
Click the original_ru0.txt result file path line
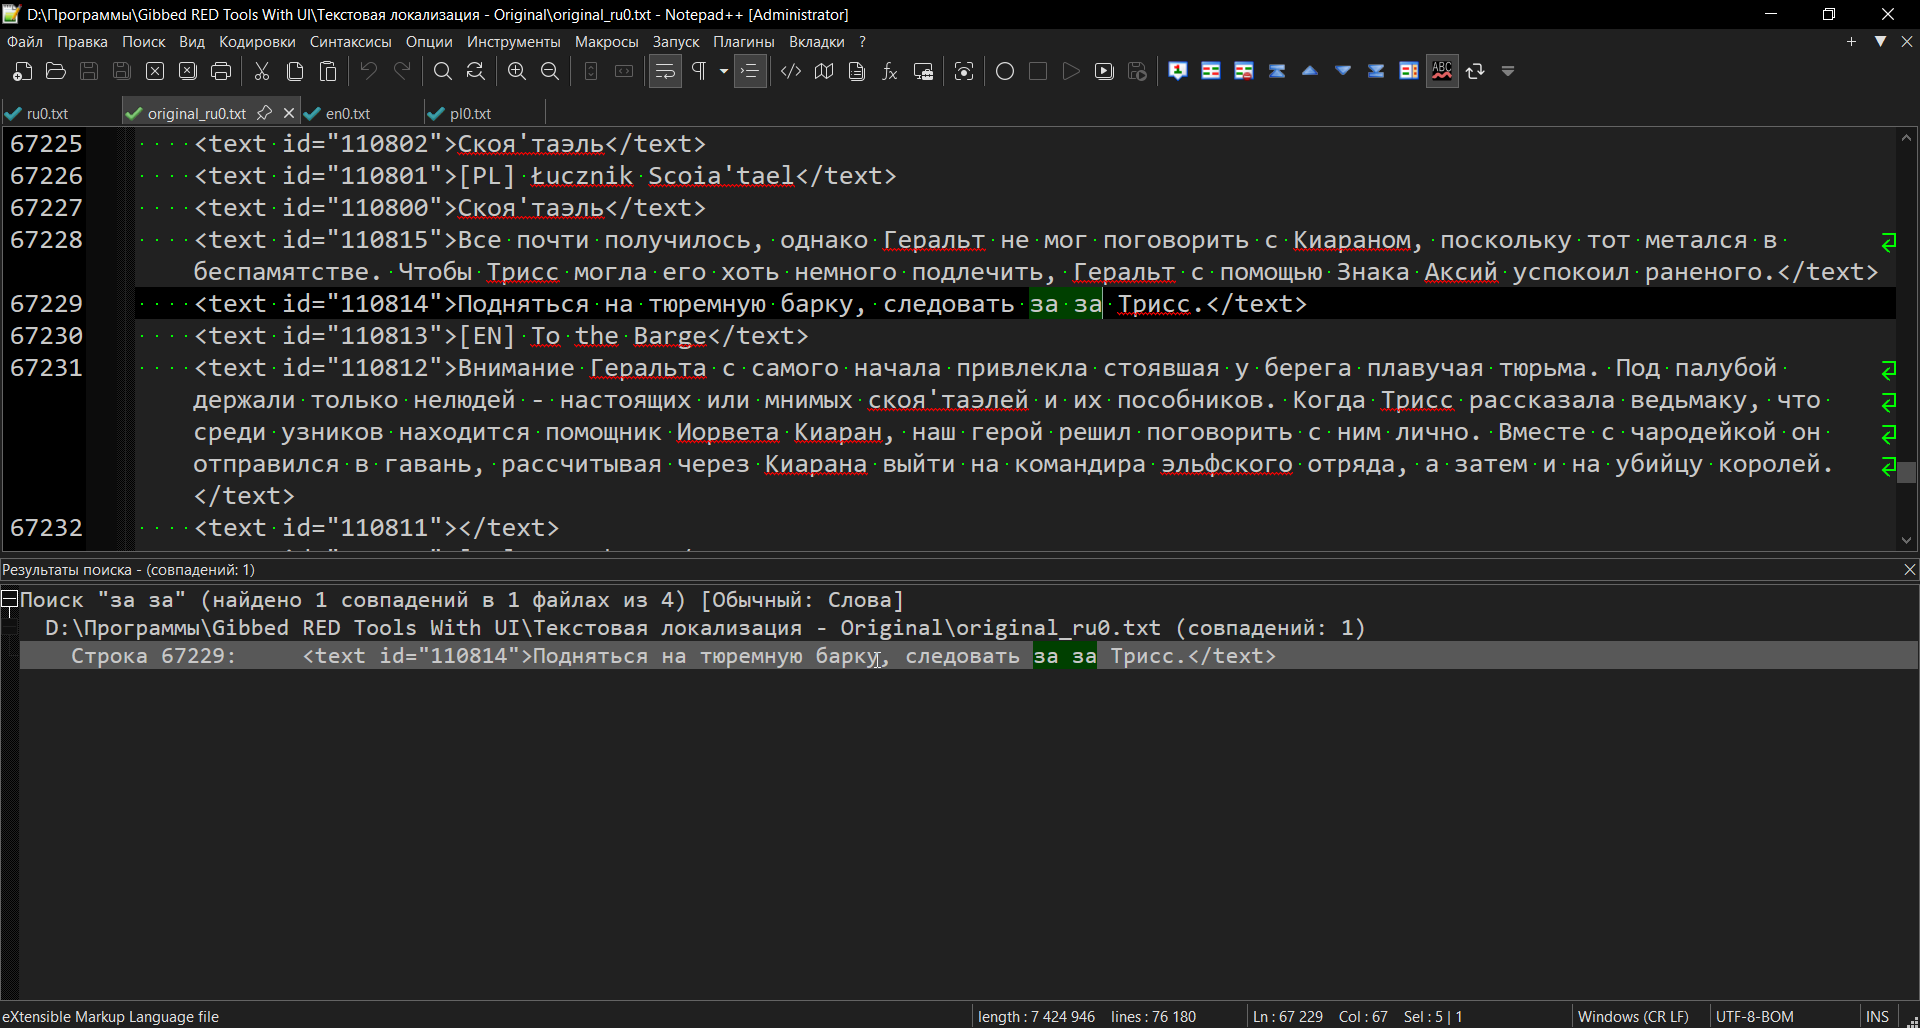pos(705,628)
